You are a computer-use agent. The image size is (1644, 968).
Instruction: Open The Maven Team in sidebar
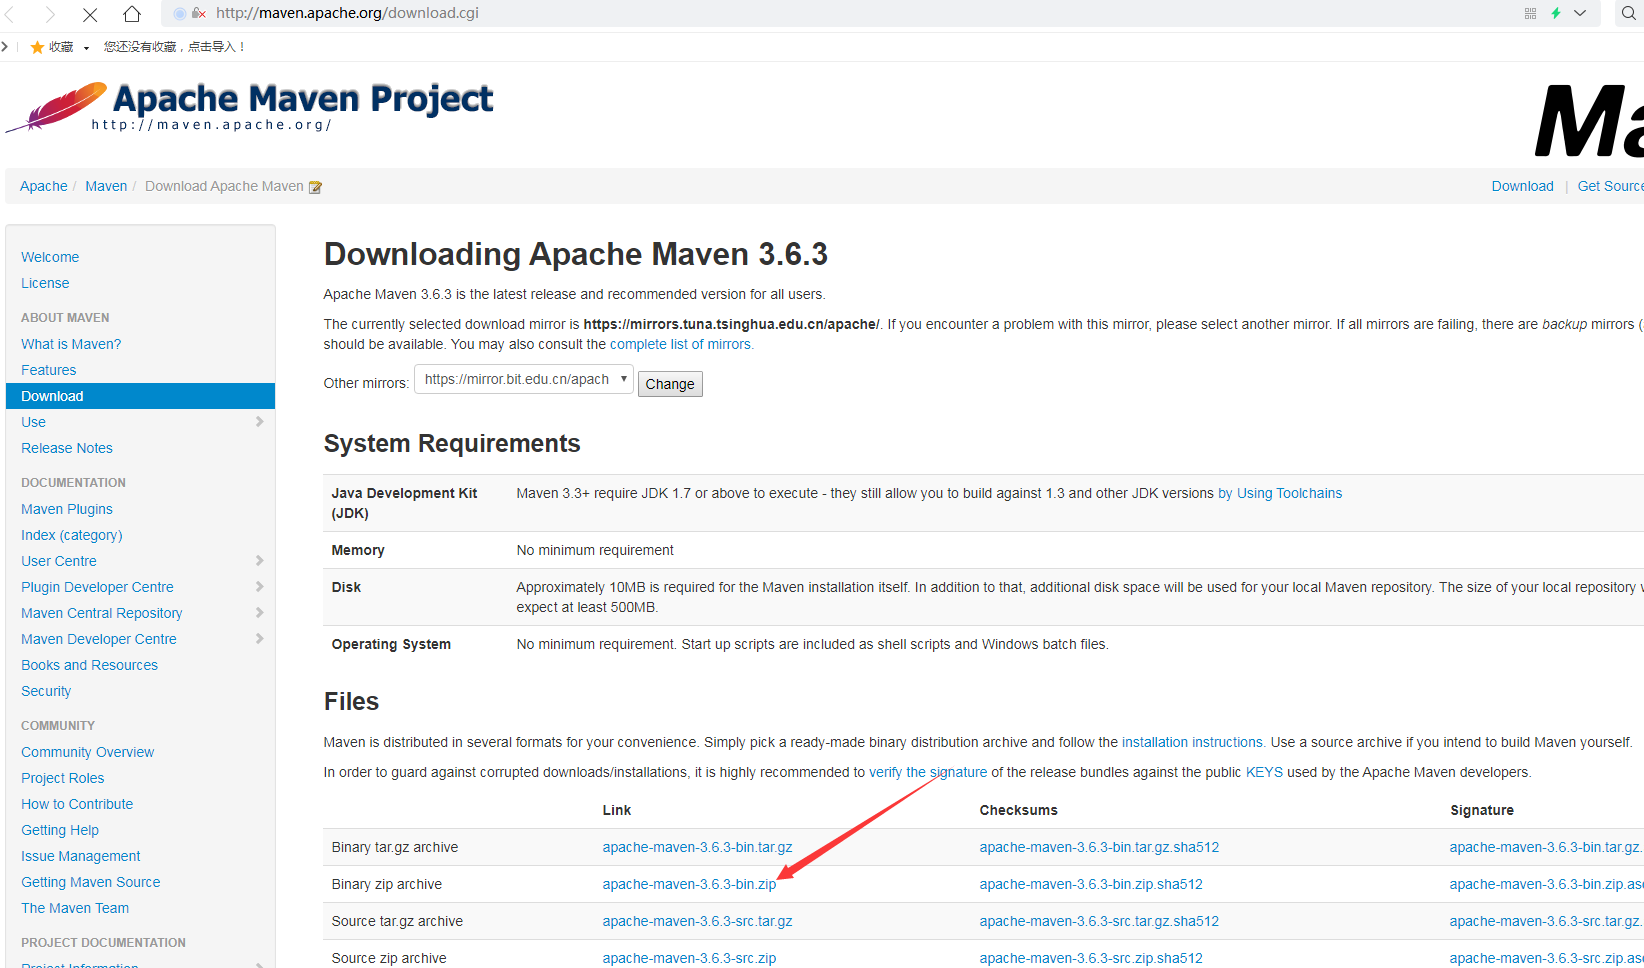click(75, 908)
